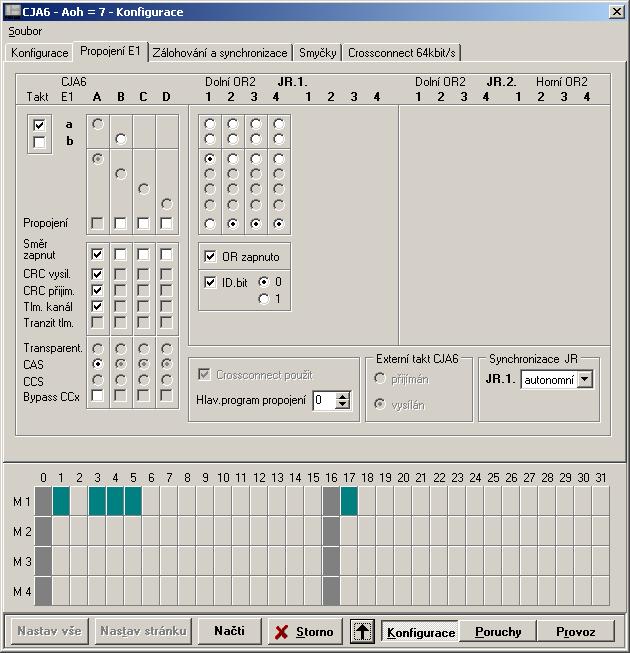Viewport: 630px width, 653px height.
Task: Select ID.bit value 1 radio
Action: click(x=264, y=299)
